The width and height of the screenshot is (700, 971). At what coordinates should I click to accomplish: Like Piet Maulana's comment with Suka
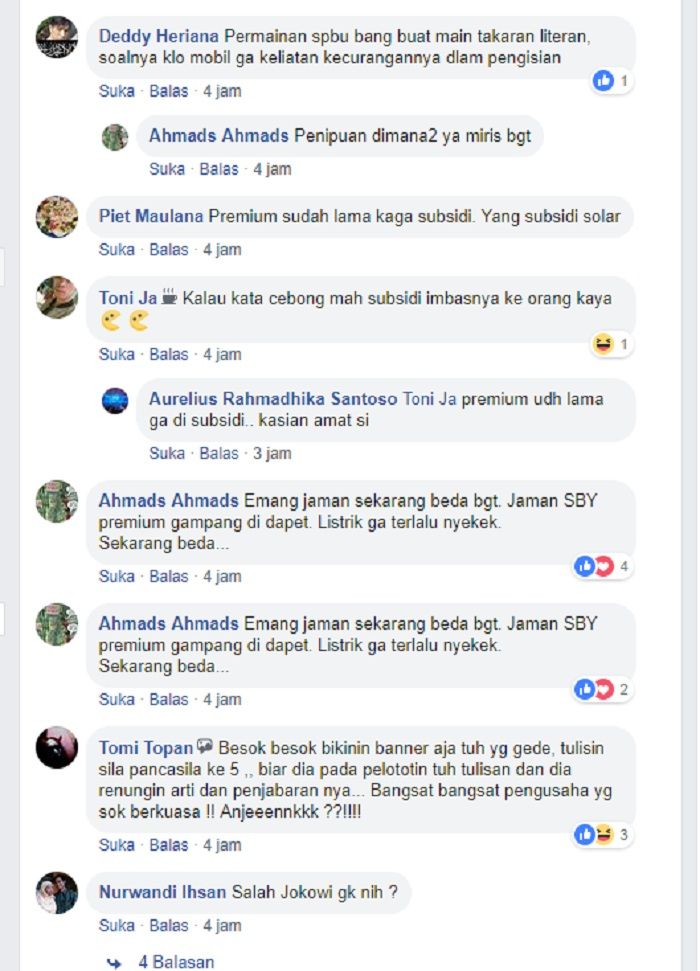tap(116, 250)
